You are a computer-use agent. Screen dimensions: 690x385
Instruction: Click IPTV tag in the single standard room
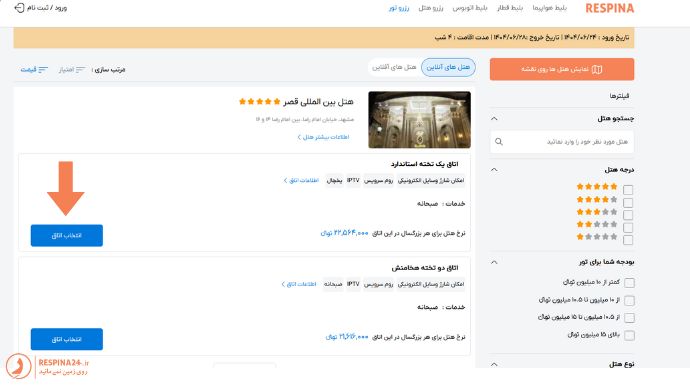(x=353, y=180)
